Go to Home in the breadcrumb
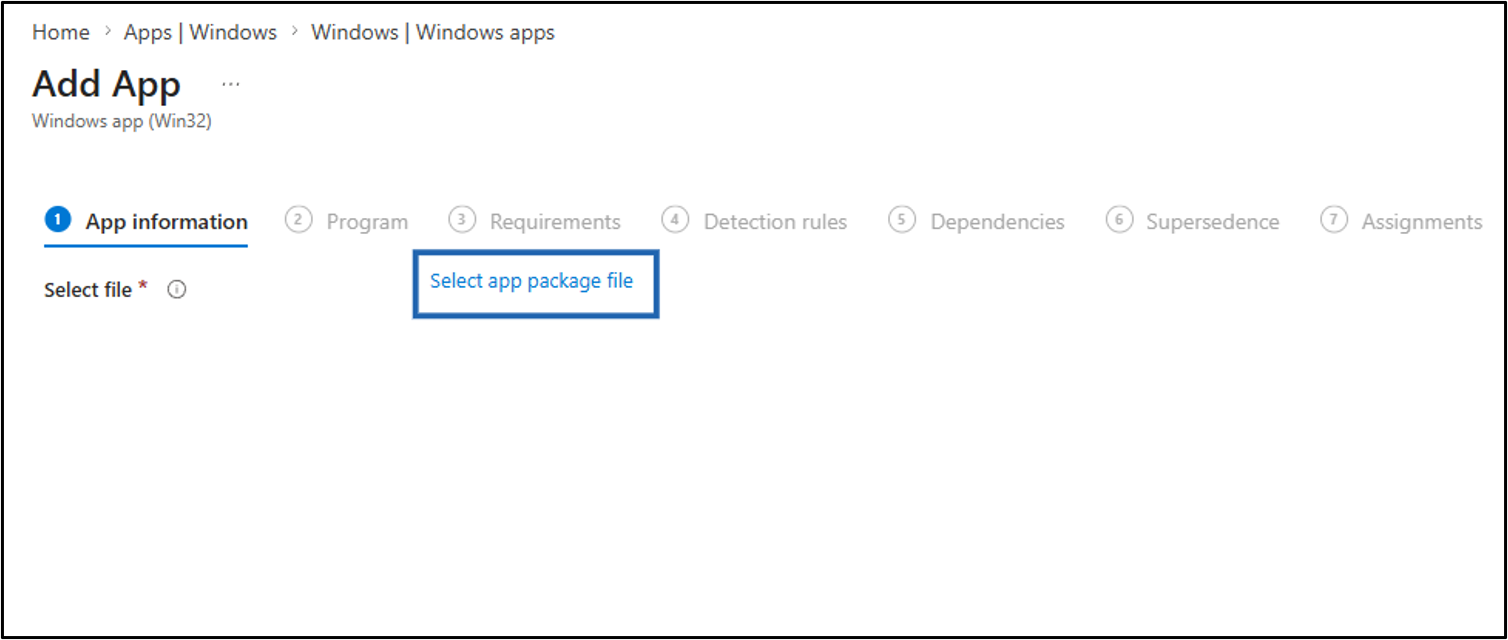This screenshot has height=640, width=1508. coord(61,32)
